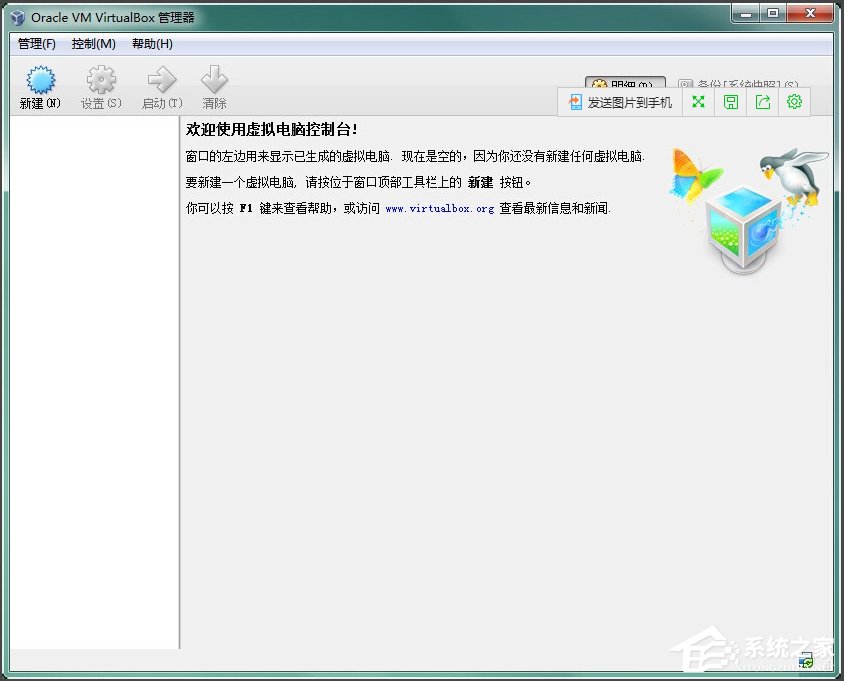Click the green fullscreen icon in overlay toolbar

(697, 101)
